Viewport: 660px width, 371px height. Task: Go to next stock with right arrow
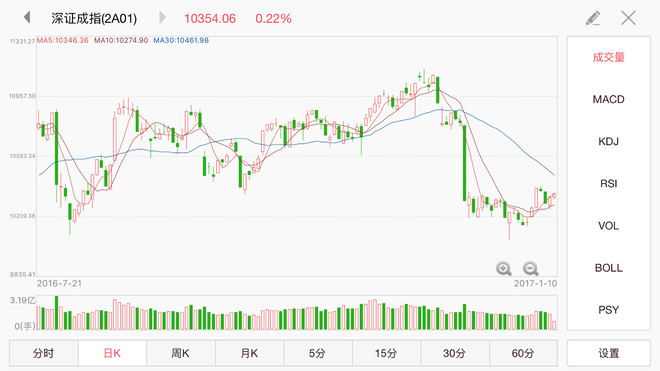click(162, 18)
